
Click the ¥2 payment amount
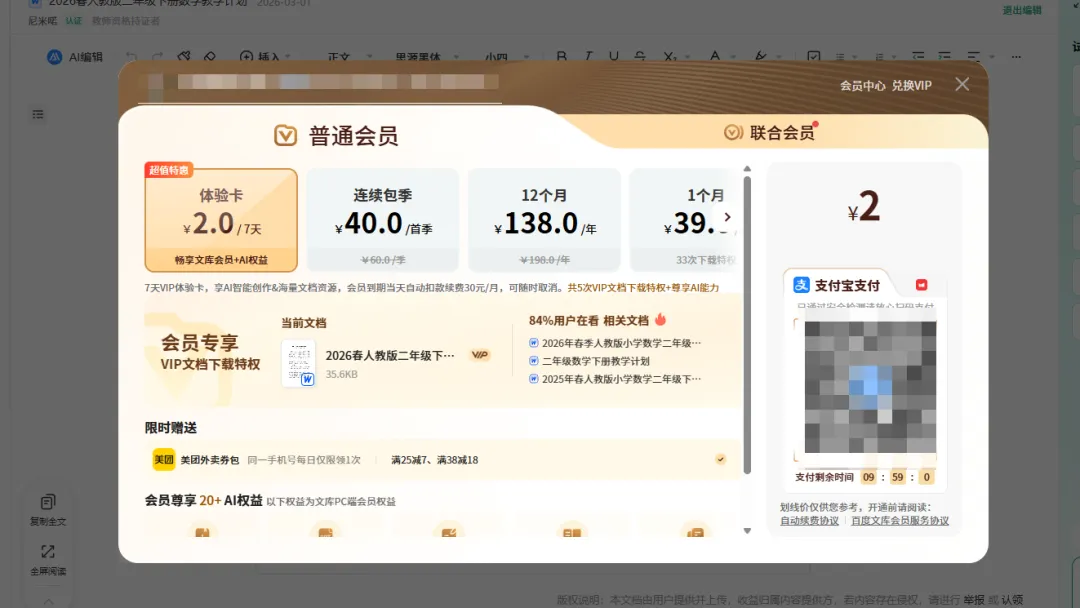864,207
